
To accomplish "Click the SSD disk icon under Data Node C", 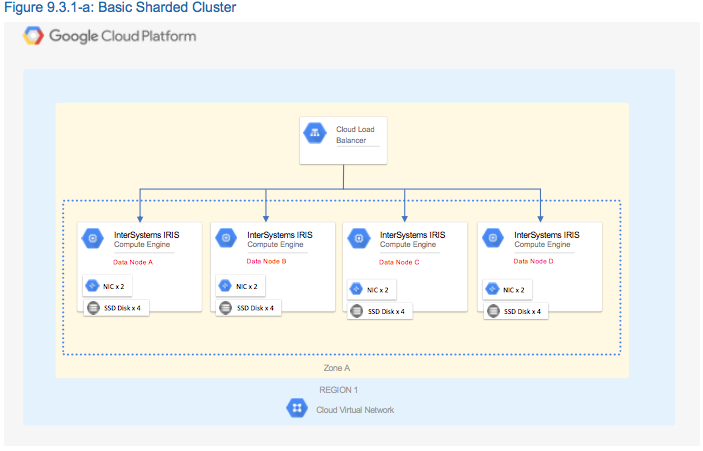I will [356, 311].
